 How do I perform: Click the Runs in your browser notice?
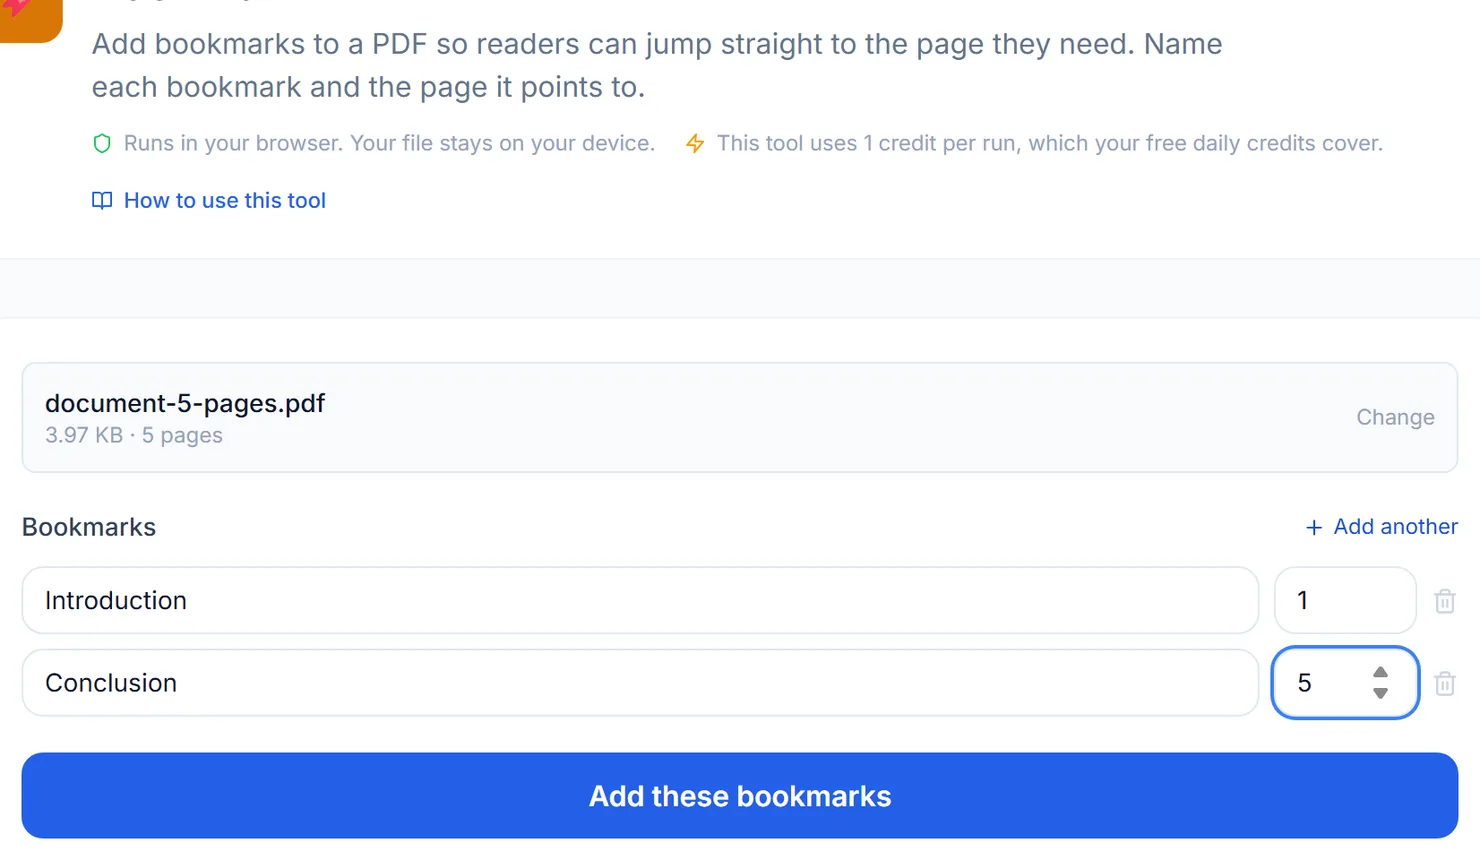(x=389, y=144)
